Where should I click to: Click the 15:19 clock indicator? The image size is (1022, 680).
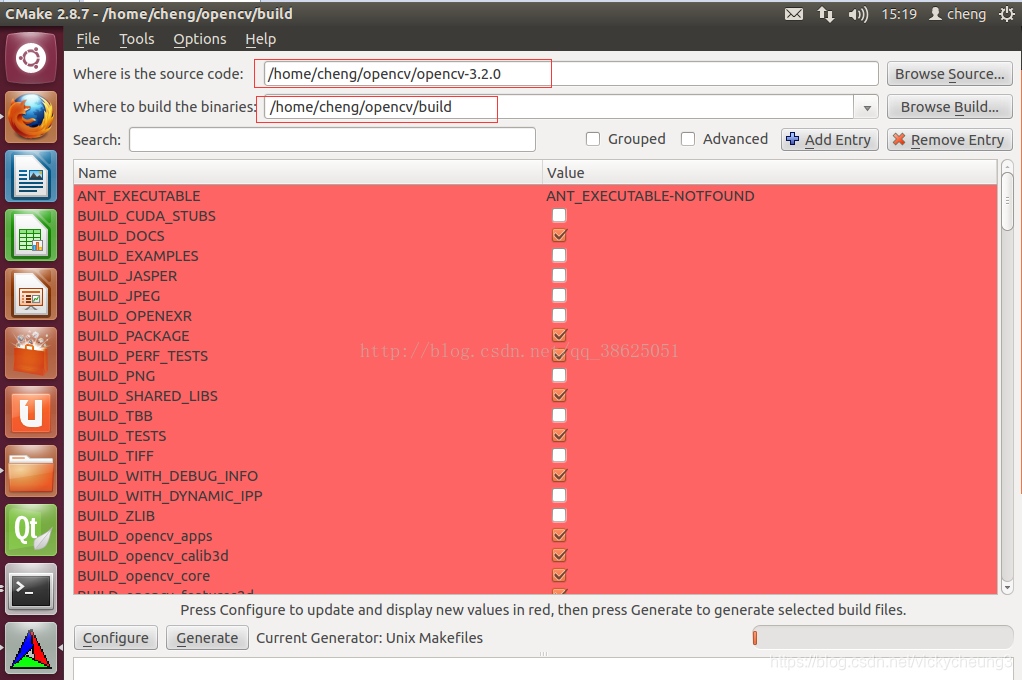tap(899, 14)
